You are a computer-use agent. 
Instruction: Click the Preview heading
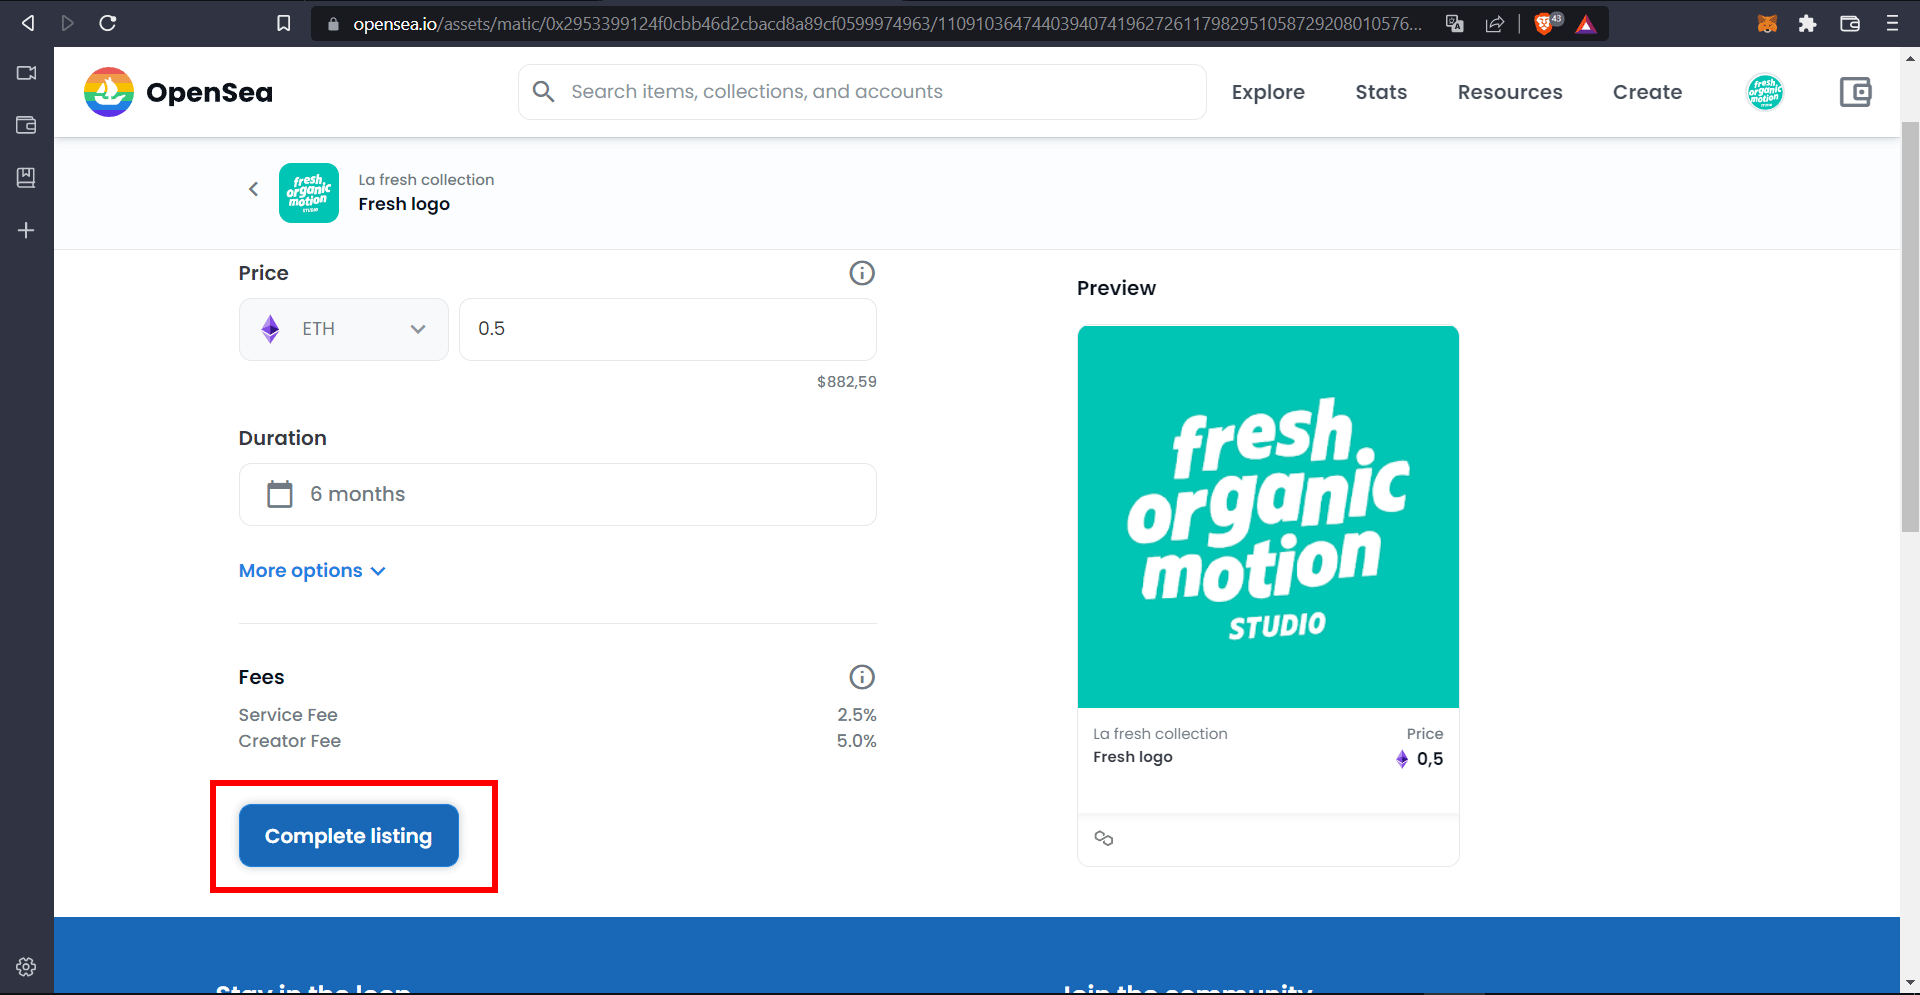(1116, 288)
